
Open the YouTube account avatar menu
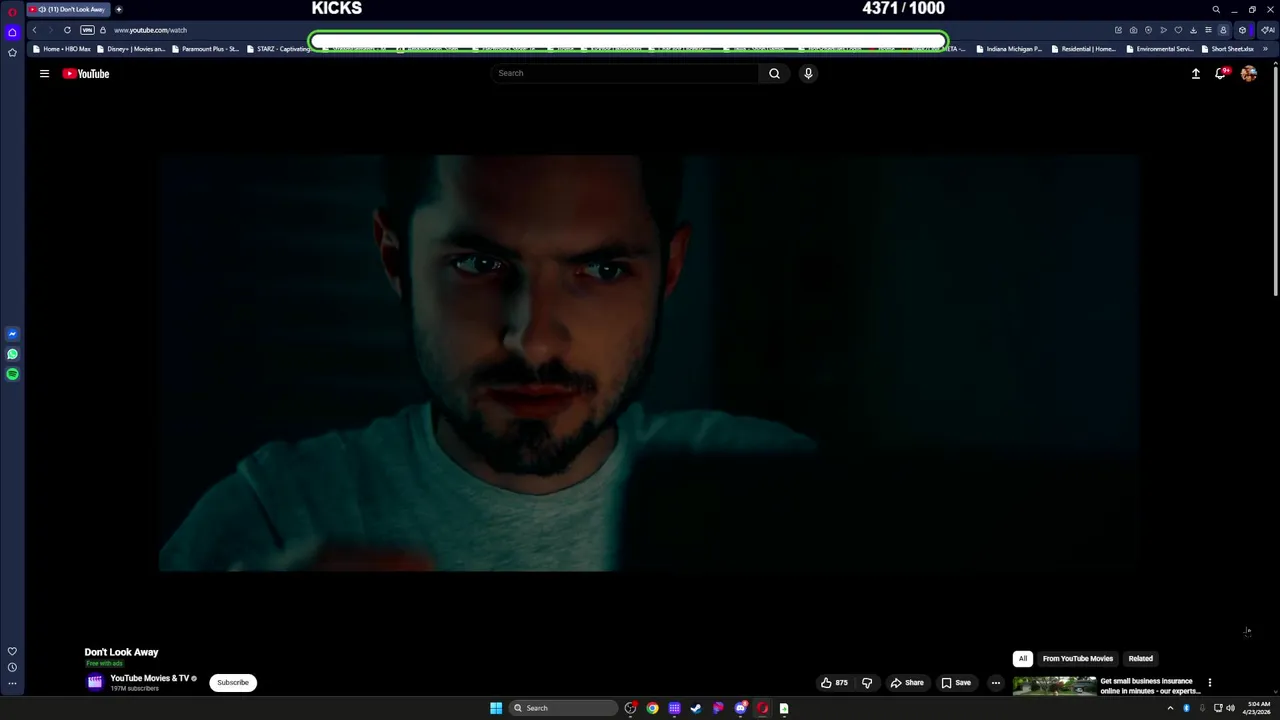[1248, 73]
